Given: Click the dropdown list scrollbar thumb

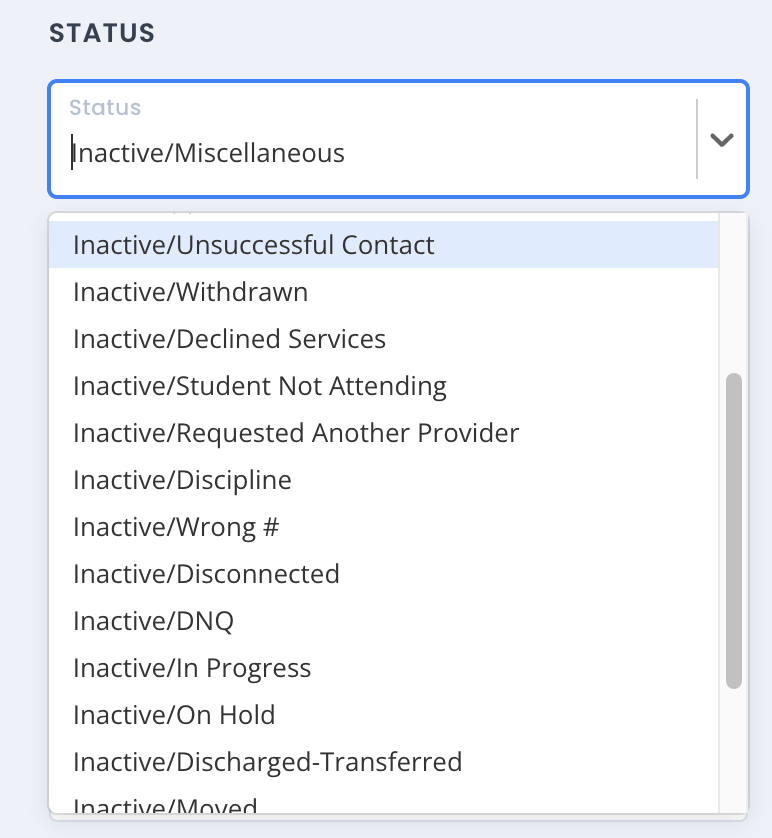Looking at the screenshot, I should (x=734, y=530).
